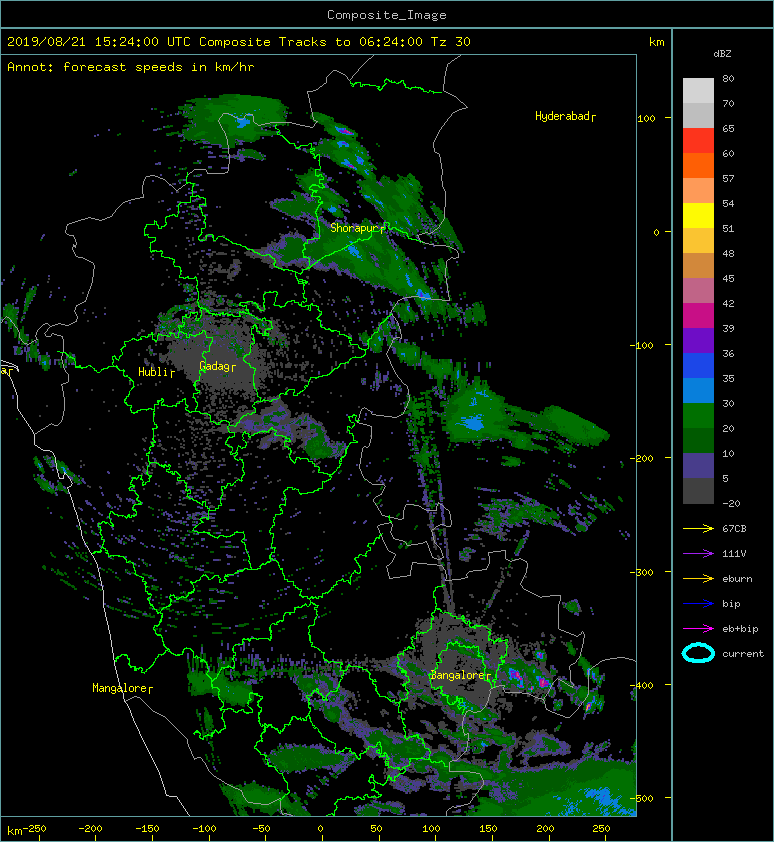The width and height of the screenshot is (774, 842).
Task: Pick the dark gray -20 dBZ swatch
Action: tap(698, 491)
